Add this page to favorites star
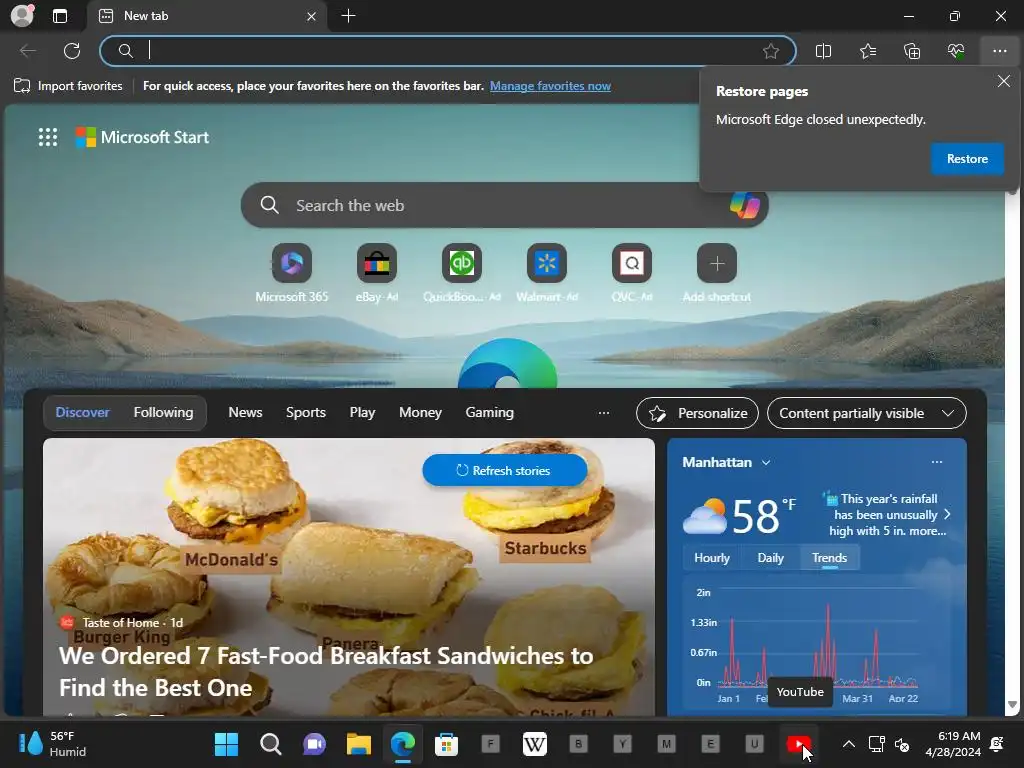Viewport: 1024px width, 768px height. (x=771, y=51)
